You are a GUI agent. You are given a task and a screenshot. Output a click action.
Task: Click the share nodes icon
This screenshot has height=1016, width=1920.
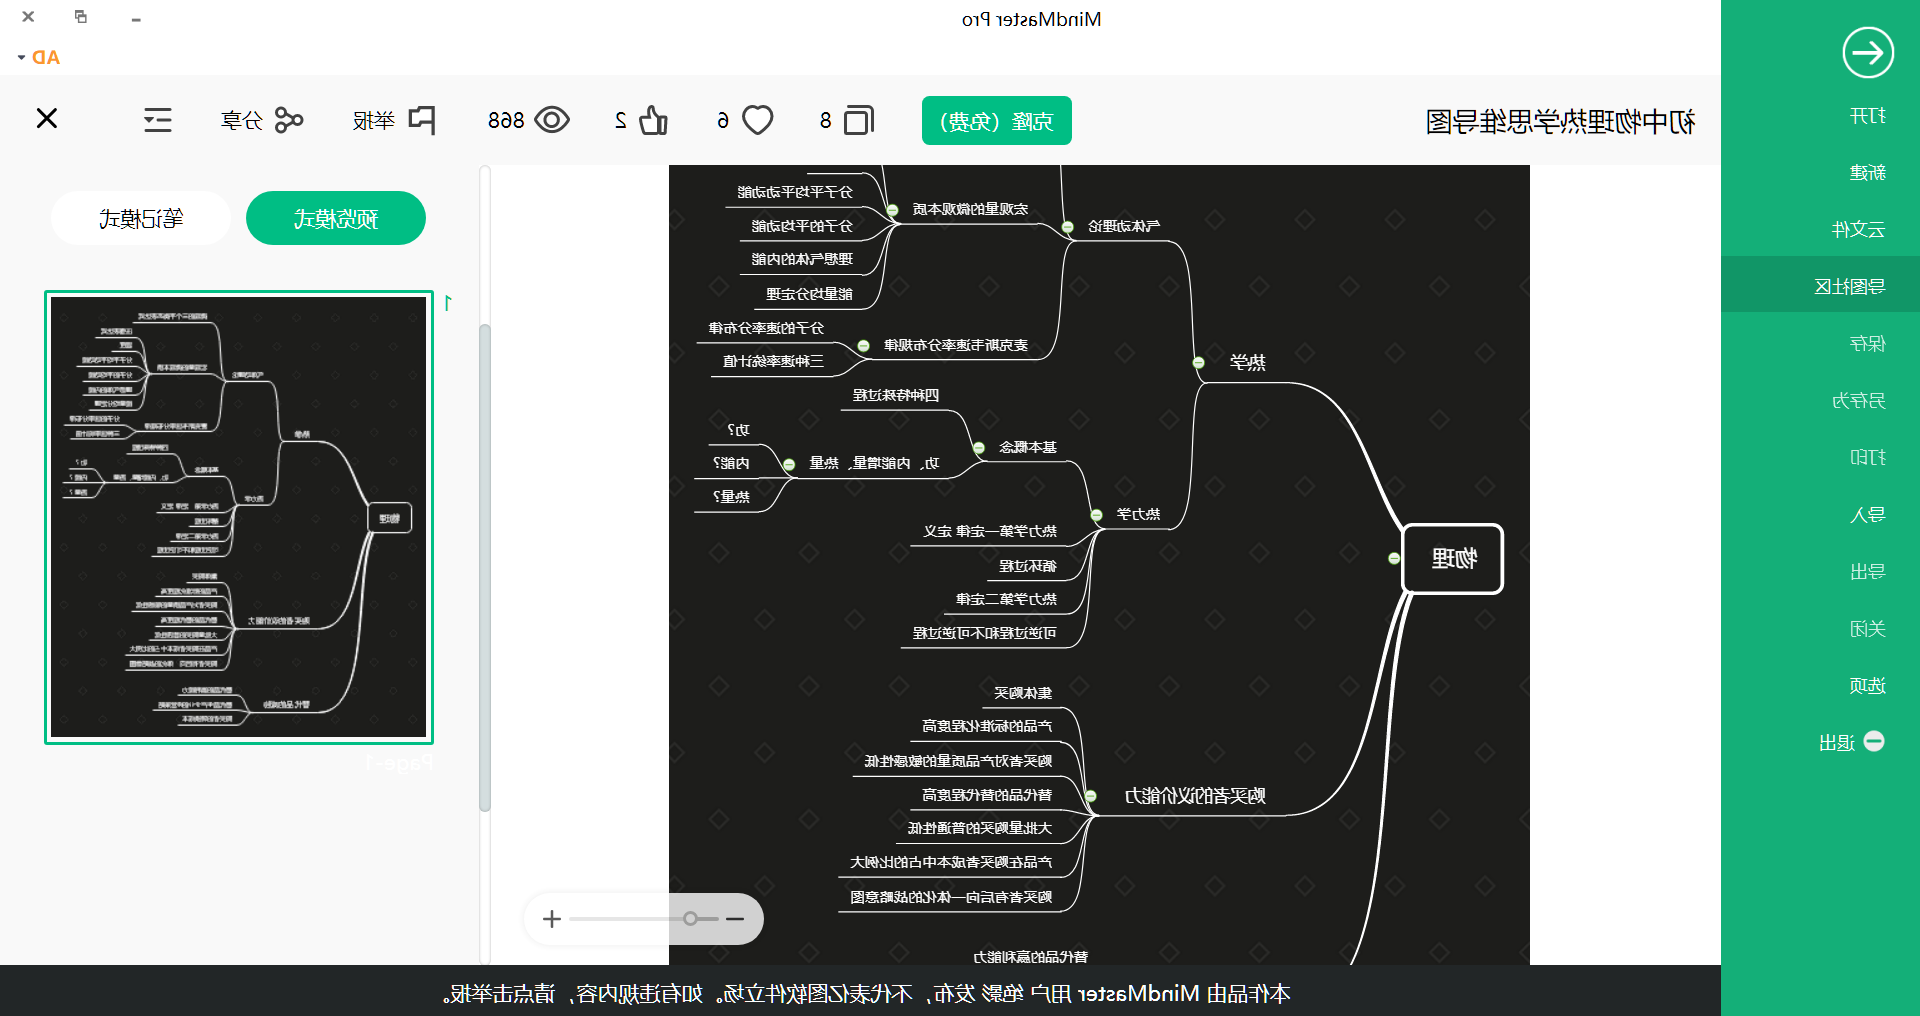288,120
